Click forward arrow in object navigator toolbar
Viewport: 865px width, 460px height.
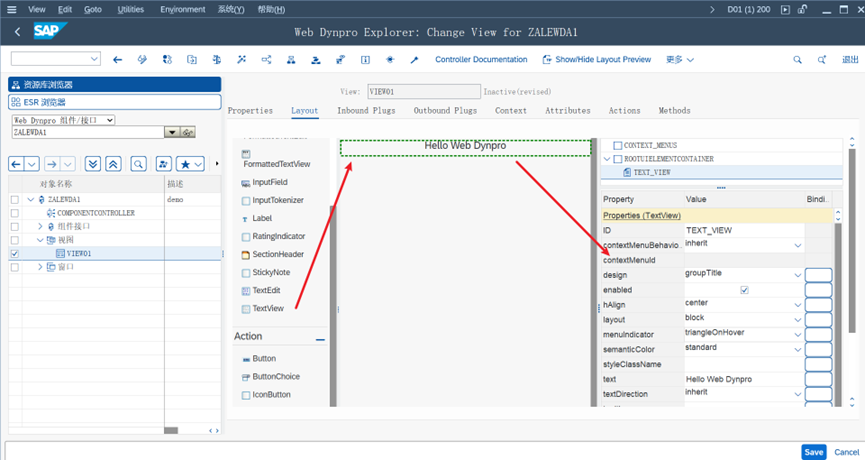click(x=52, y=164)
